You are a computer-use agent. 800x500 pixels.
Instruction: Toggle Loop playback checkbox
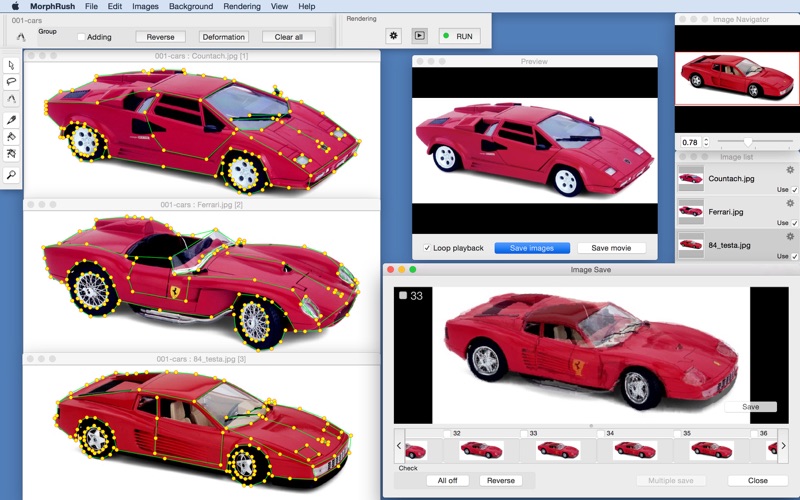[x=427, y=248]
